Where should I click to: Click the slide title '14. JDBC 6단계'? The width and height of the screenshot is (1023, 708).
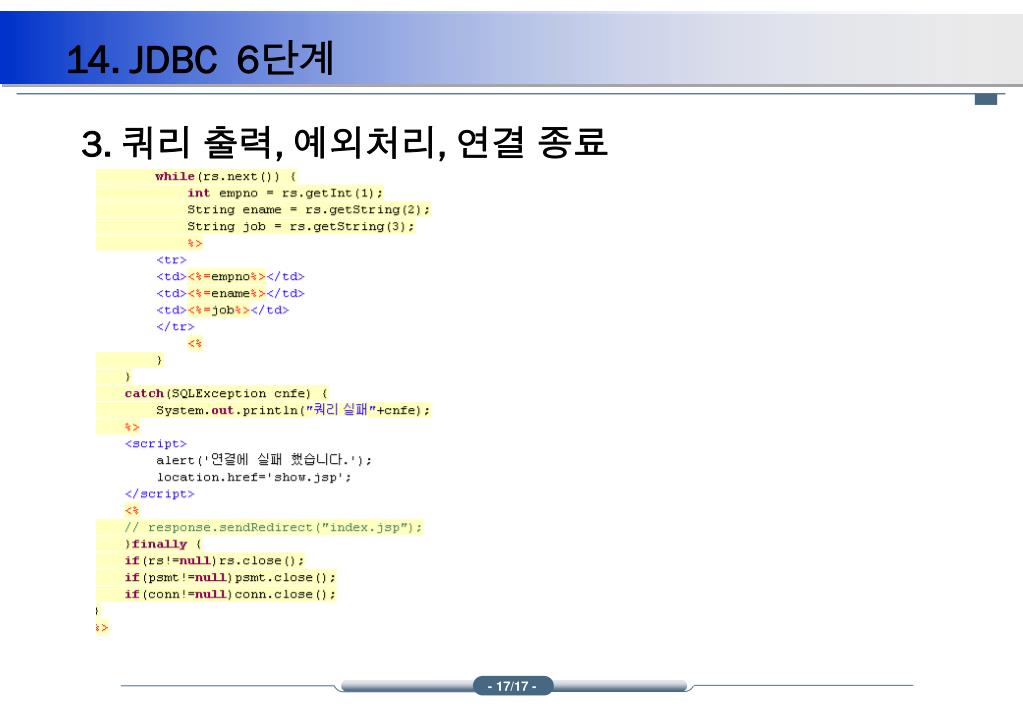click(200, 59)
